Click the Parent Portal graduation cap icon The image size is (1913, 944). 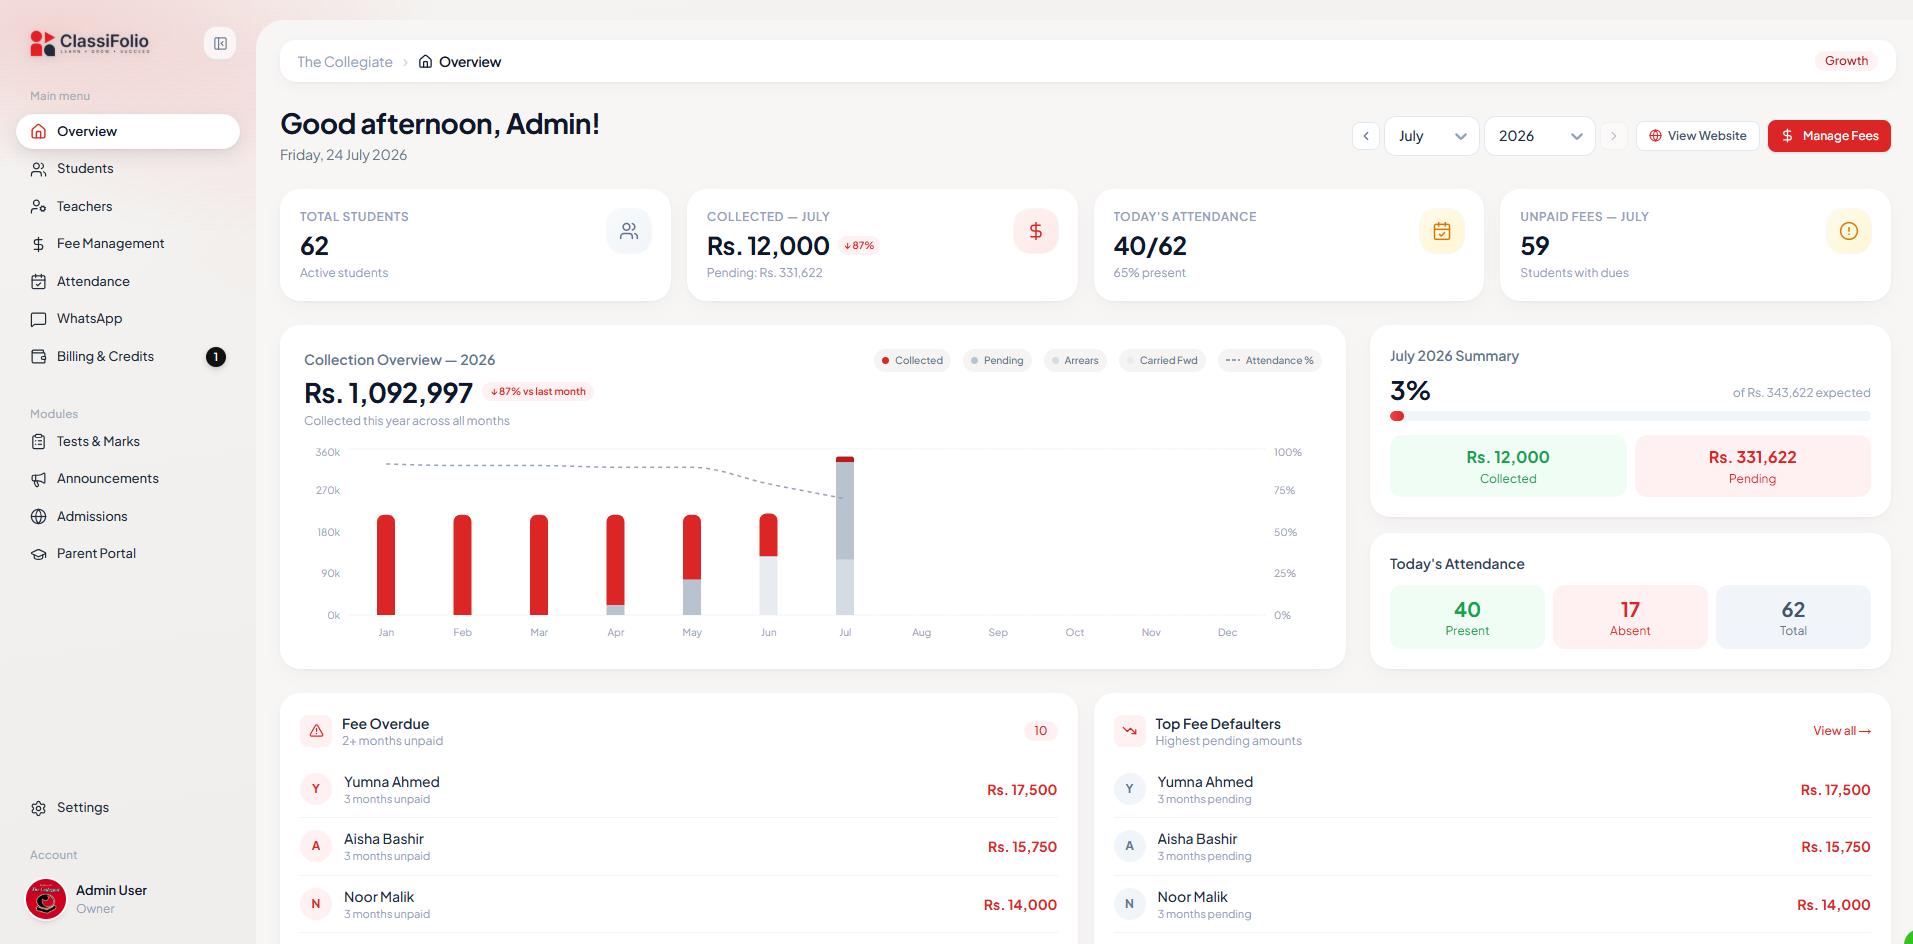click(39, 554)
